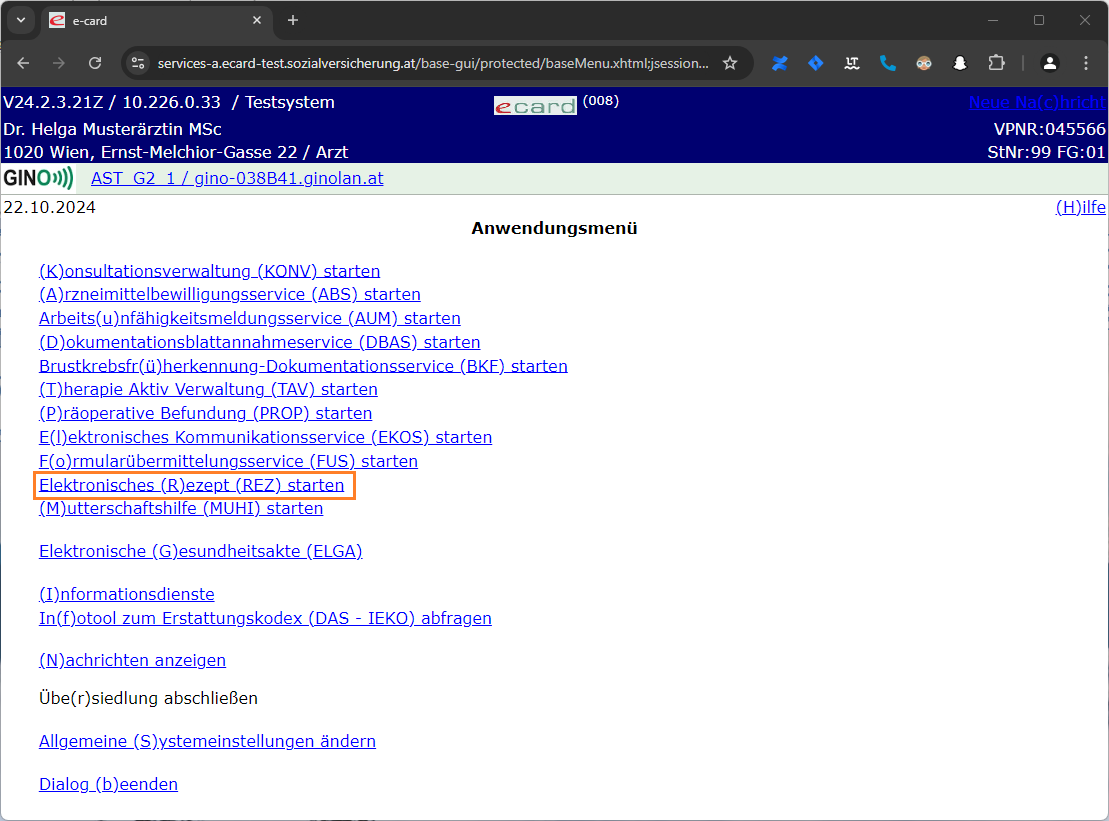The width and height of the screenshot is (1109, 821).
Task: Click the site information icon beside URL
Action: coord(139,63)
